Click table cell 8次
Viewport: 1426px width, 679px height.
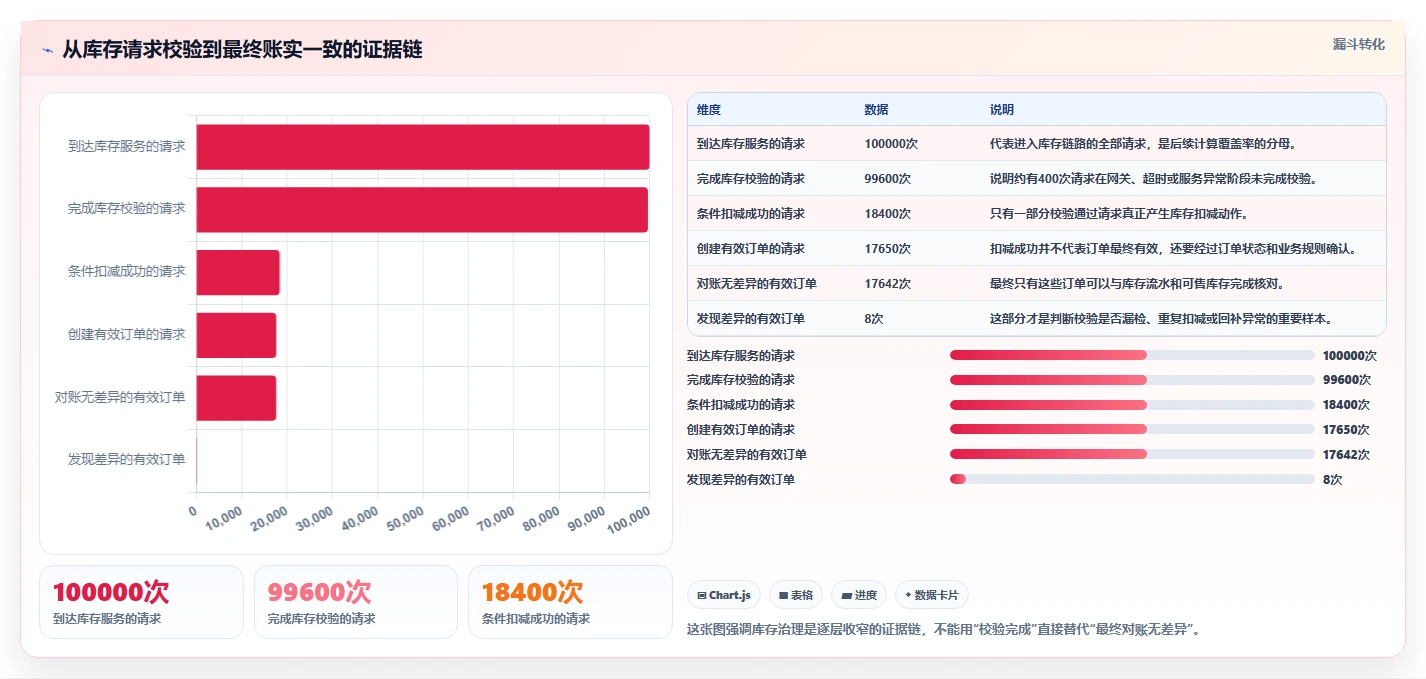click(x=874, y=319)
